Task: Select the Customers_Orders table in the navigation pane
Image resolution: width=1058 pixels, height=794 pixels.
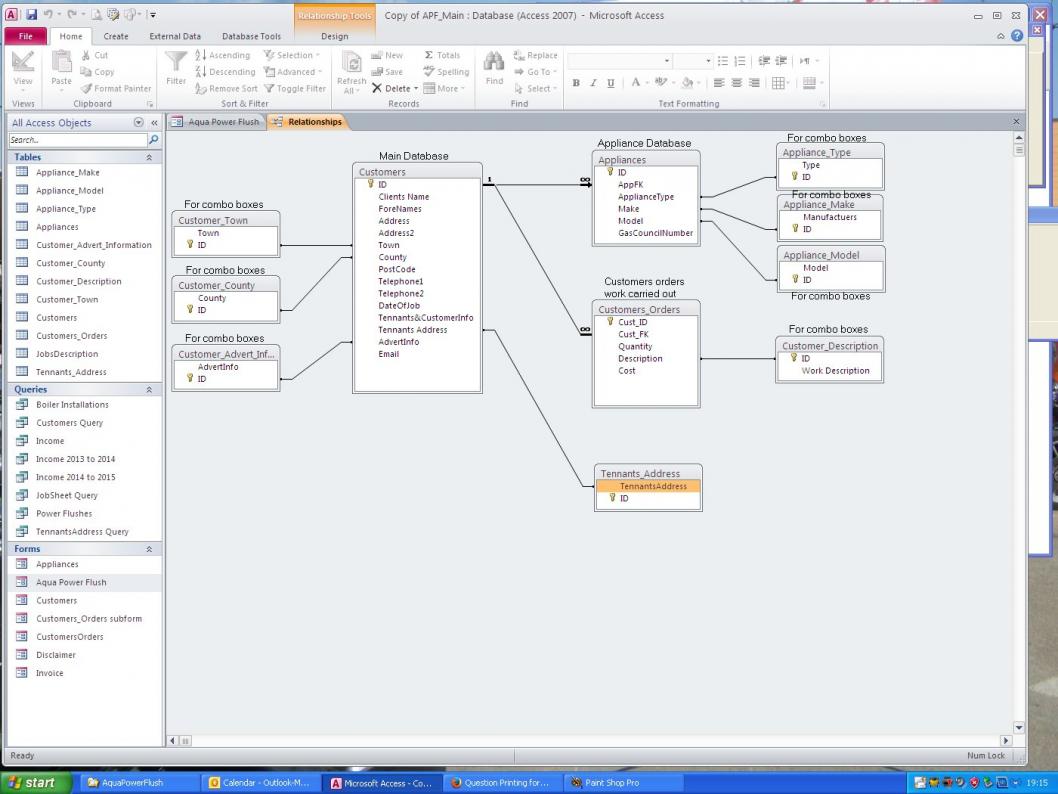Action: 72,335
